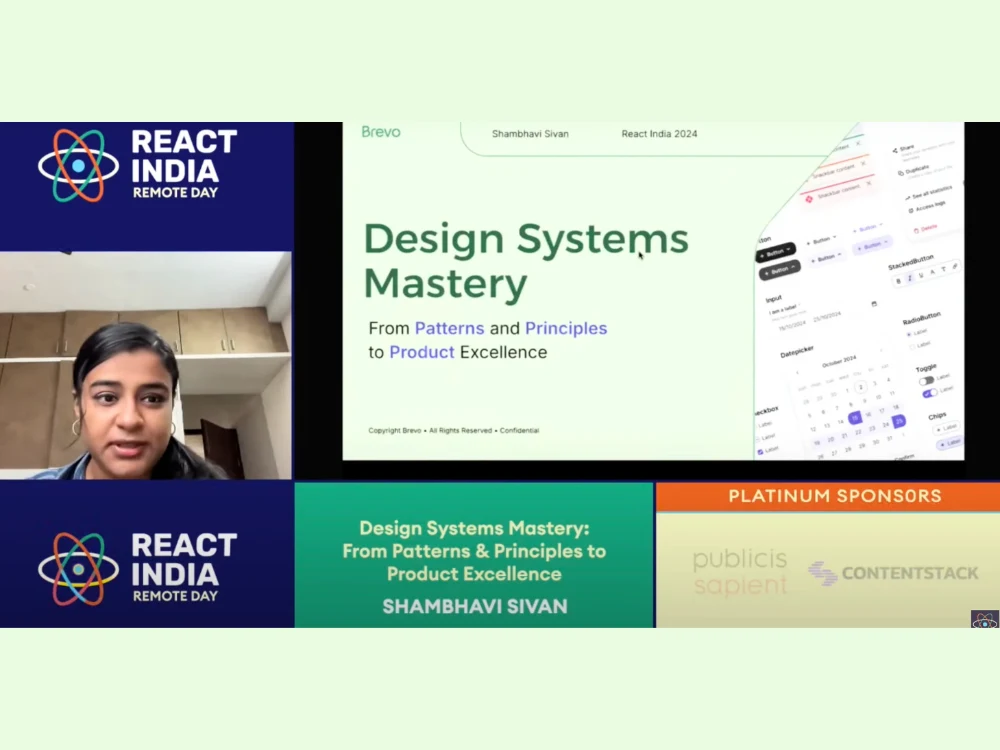The height and width of the screenshot is (750, 1000).
Task: Click the previous-month arrow on the Datepicker
Action: click(797, 372)
